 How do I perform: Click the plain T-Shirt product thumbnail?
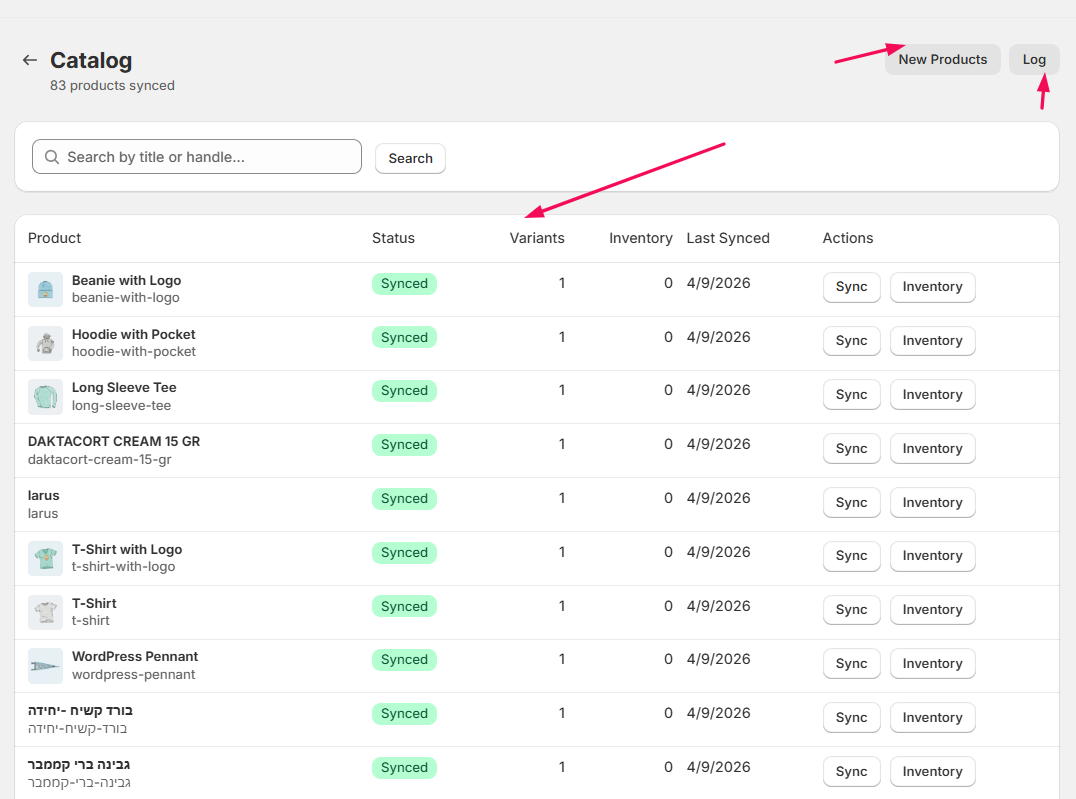[x=45, y=612]
